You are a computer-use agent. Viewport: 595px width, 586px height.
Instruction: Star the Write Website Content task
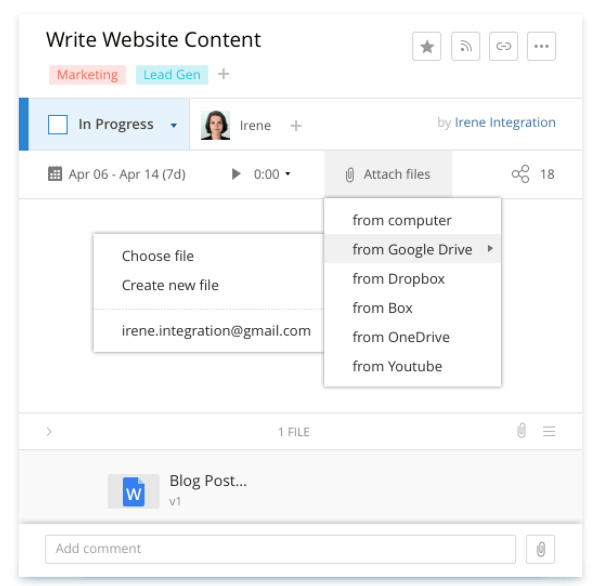427,46
